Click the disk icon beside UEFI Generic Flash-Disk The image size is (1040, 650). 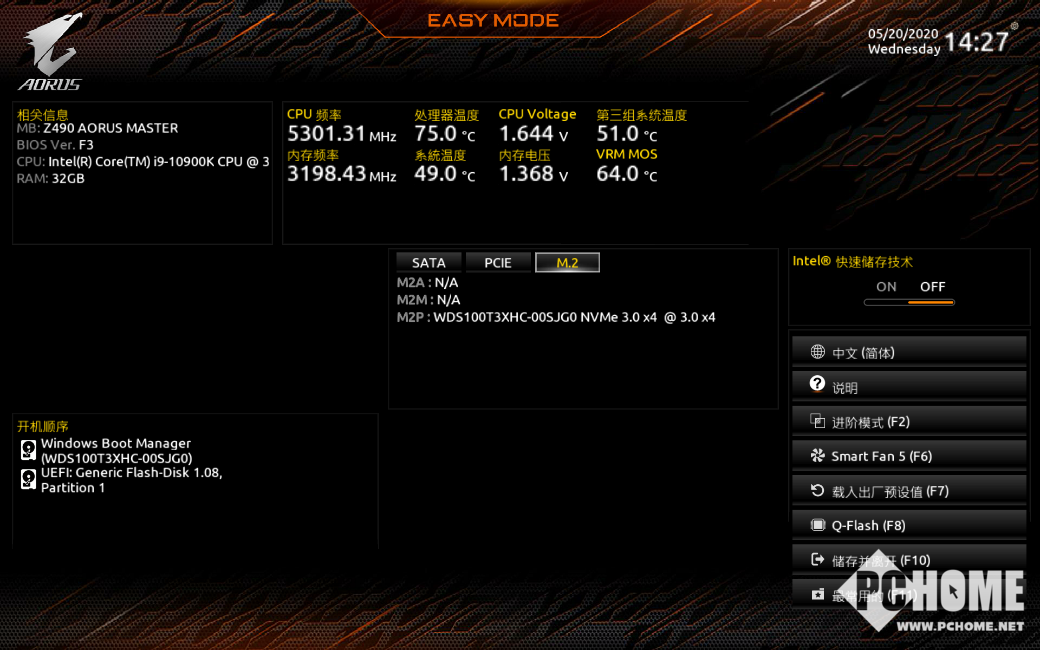[28, 480]
